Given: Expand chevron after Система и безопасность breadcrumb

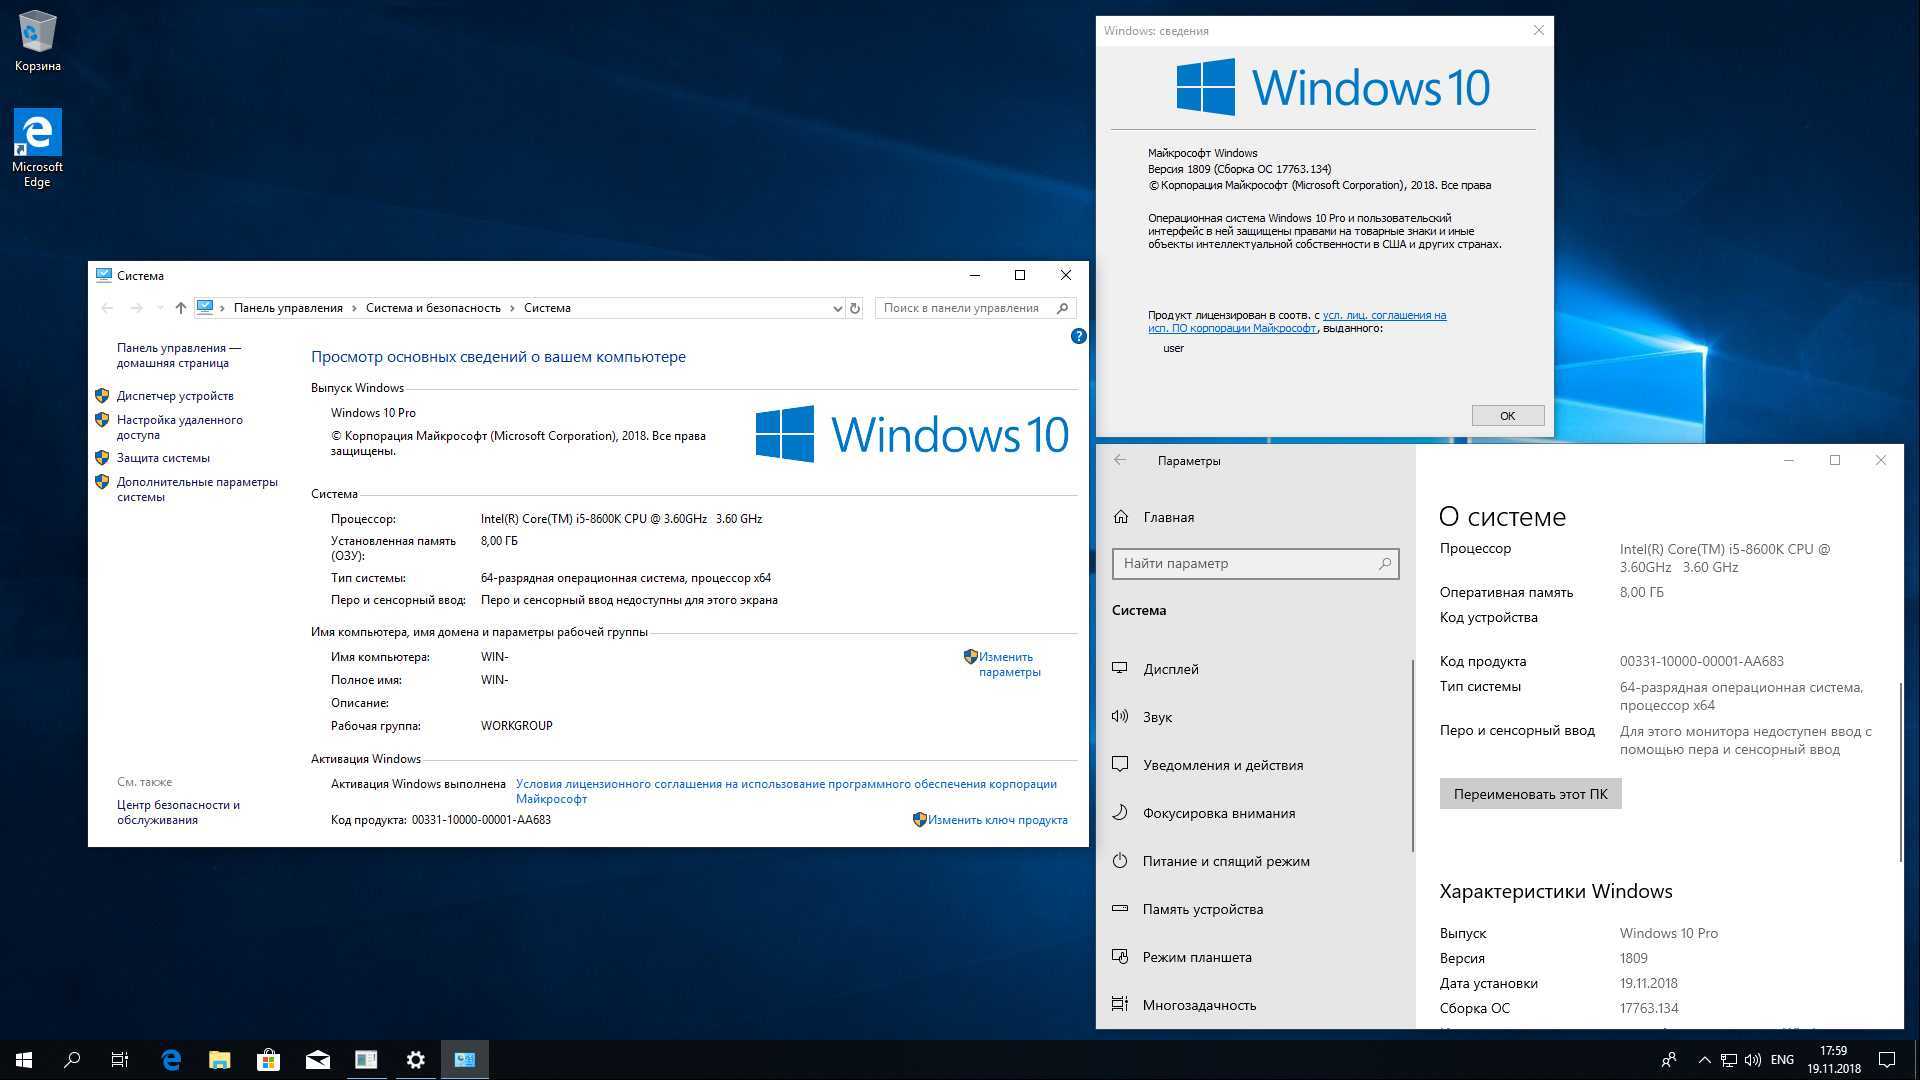Looking at the screenshot, I should tap(512, 308).
